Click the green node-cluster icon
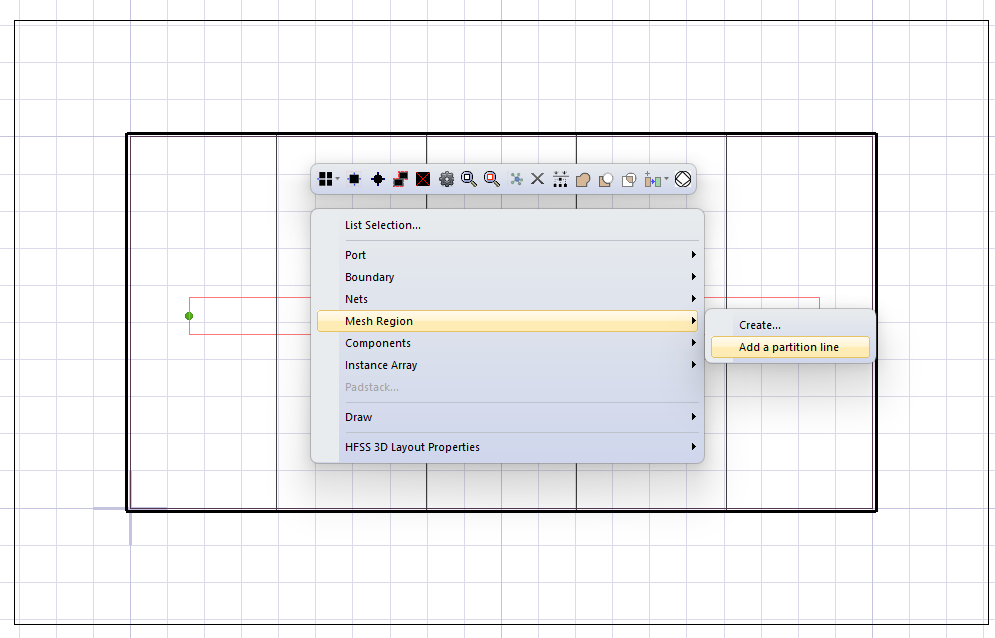The width and height of the screenshot is (995, 638). 515,178
